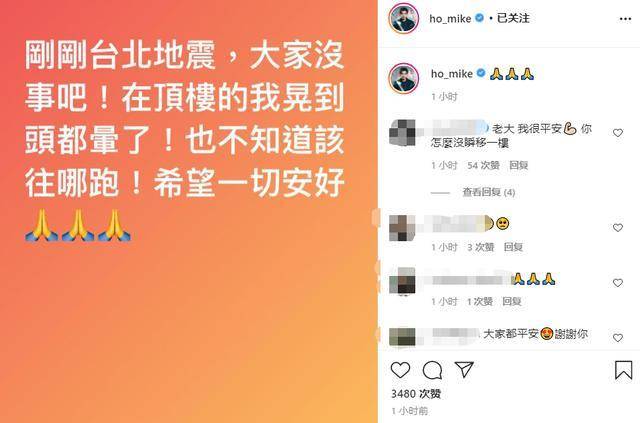This screenshot has height=423, width=640.
Task: Open the '54 次赞' comment likes list
Action: 484,165
